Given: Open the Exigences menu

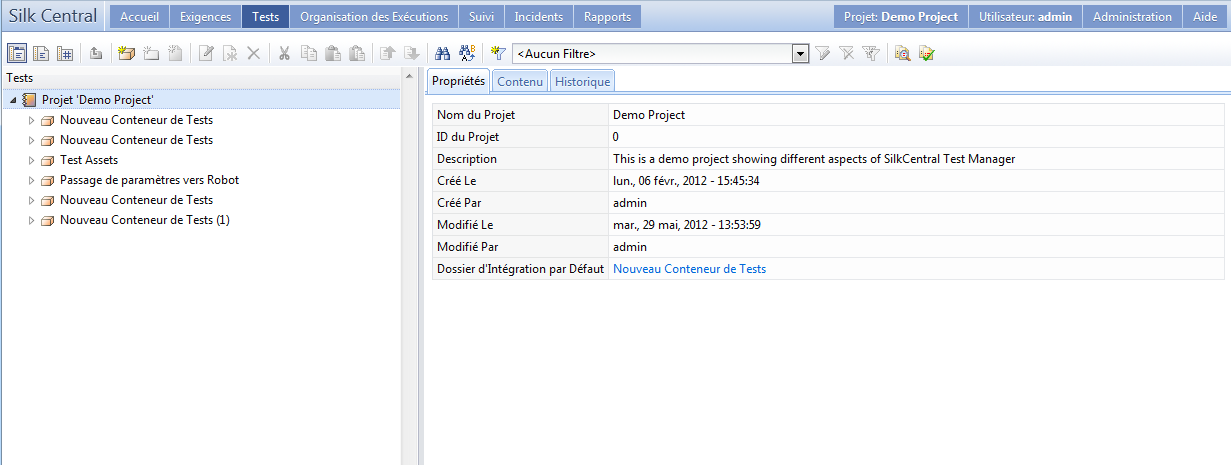Looking at the screenshot, I should click(205, 17).
